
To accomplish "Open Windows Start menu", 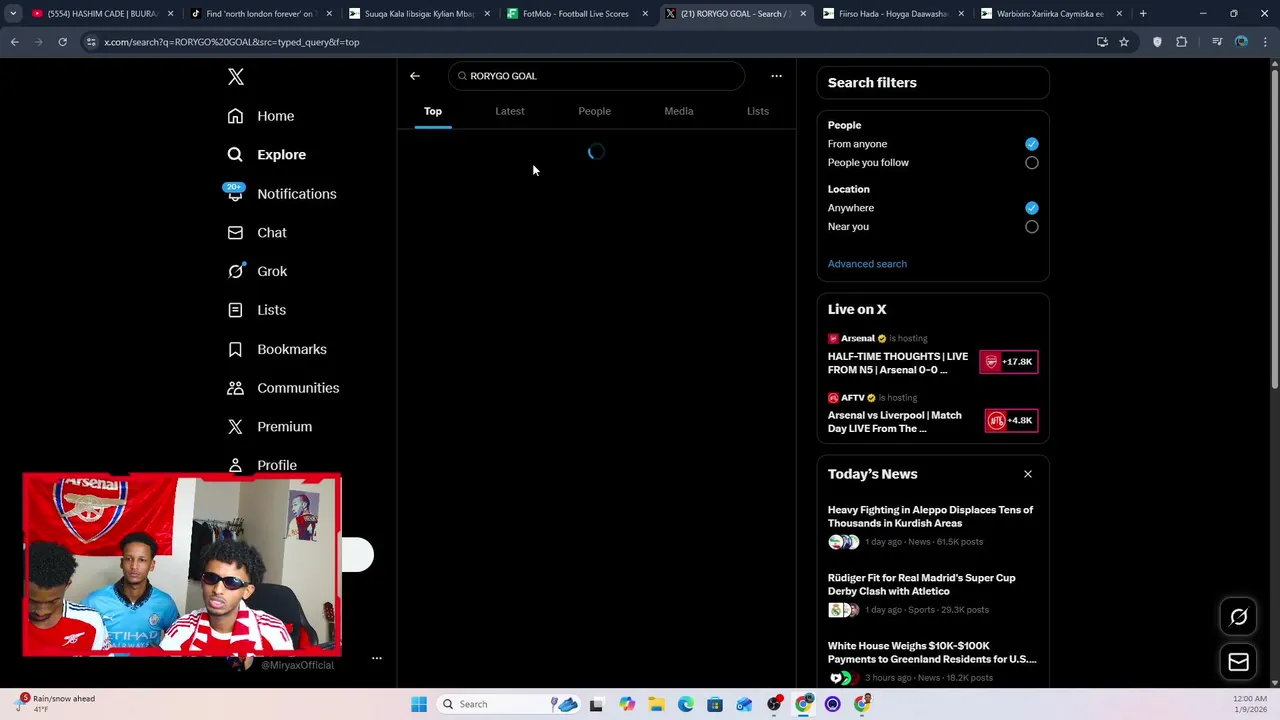I will click(419, 704).
